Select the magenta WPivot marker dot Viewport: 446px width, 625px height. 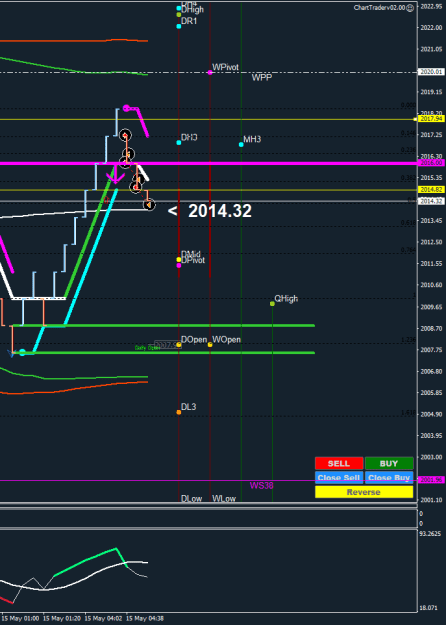point(210,73)
